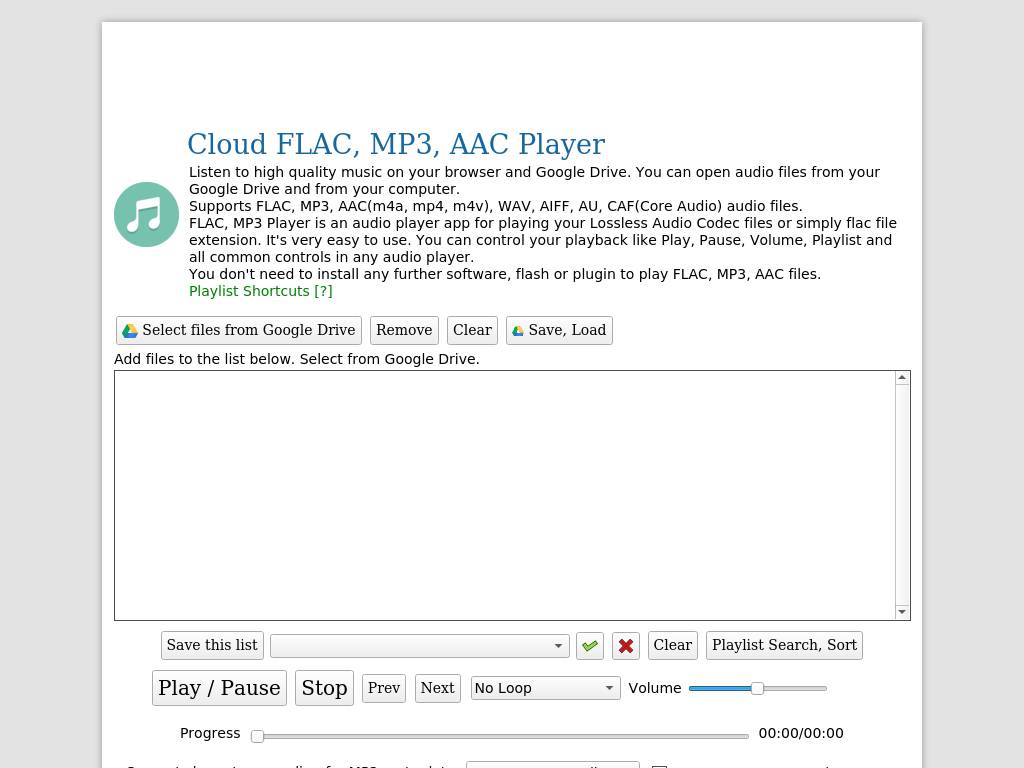Click the playlist scrollbar up arrow
The height and width of the screenshot is (768, 1024).
[x=902, y=378]
